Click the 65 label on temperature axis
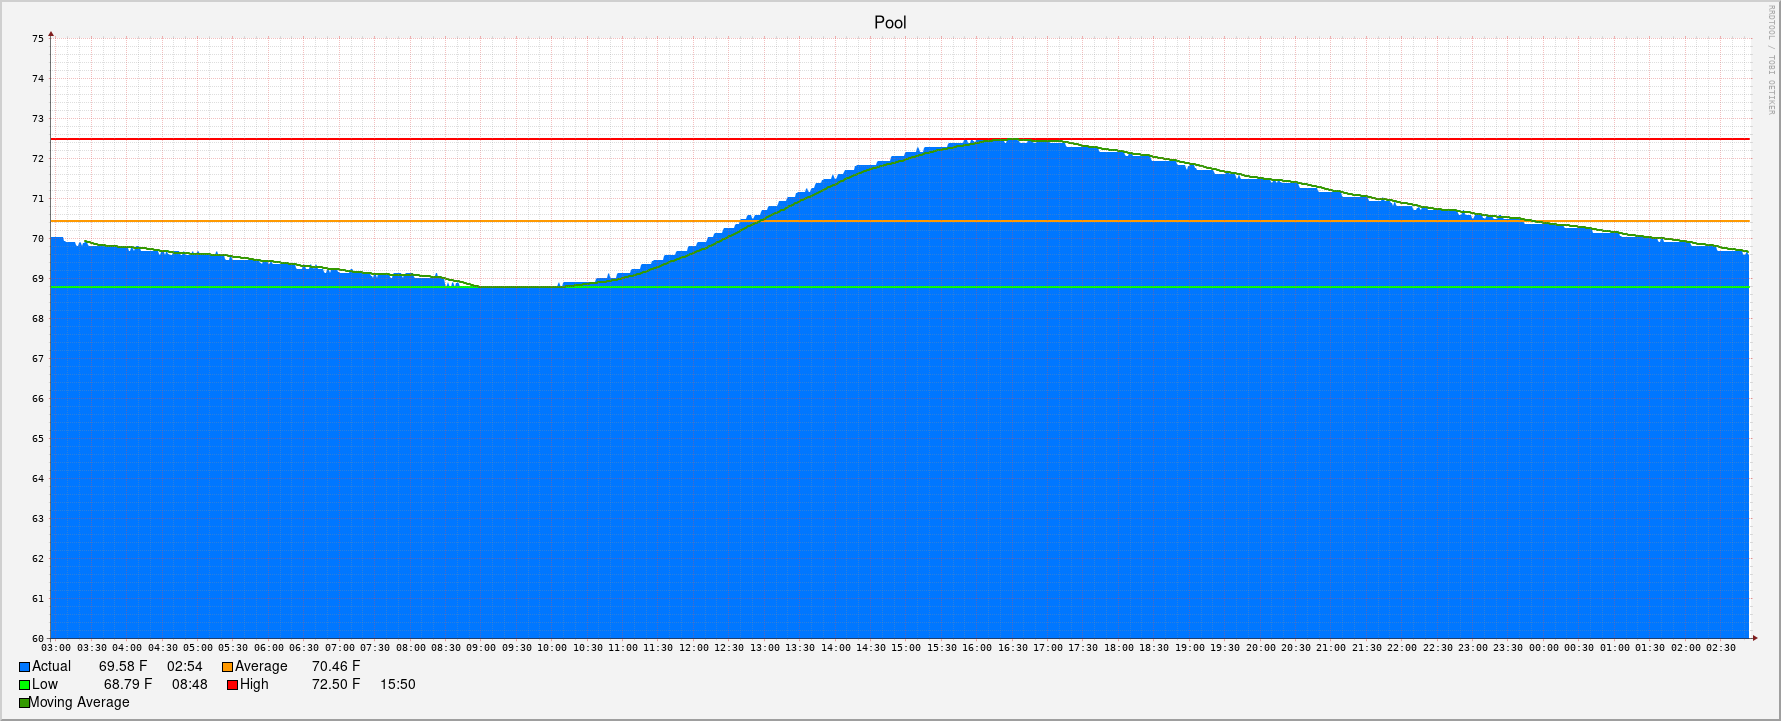 pos(38,439)
